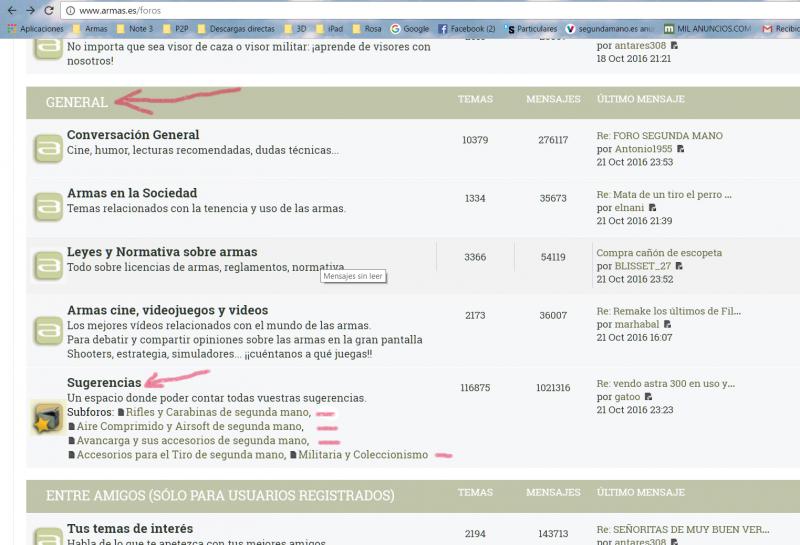Open Militaria y Coleccionismo subforum
Screen dimensions: 800x545
point(363,455)
